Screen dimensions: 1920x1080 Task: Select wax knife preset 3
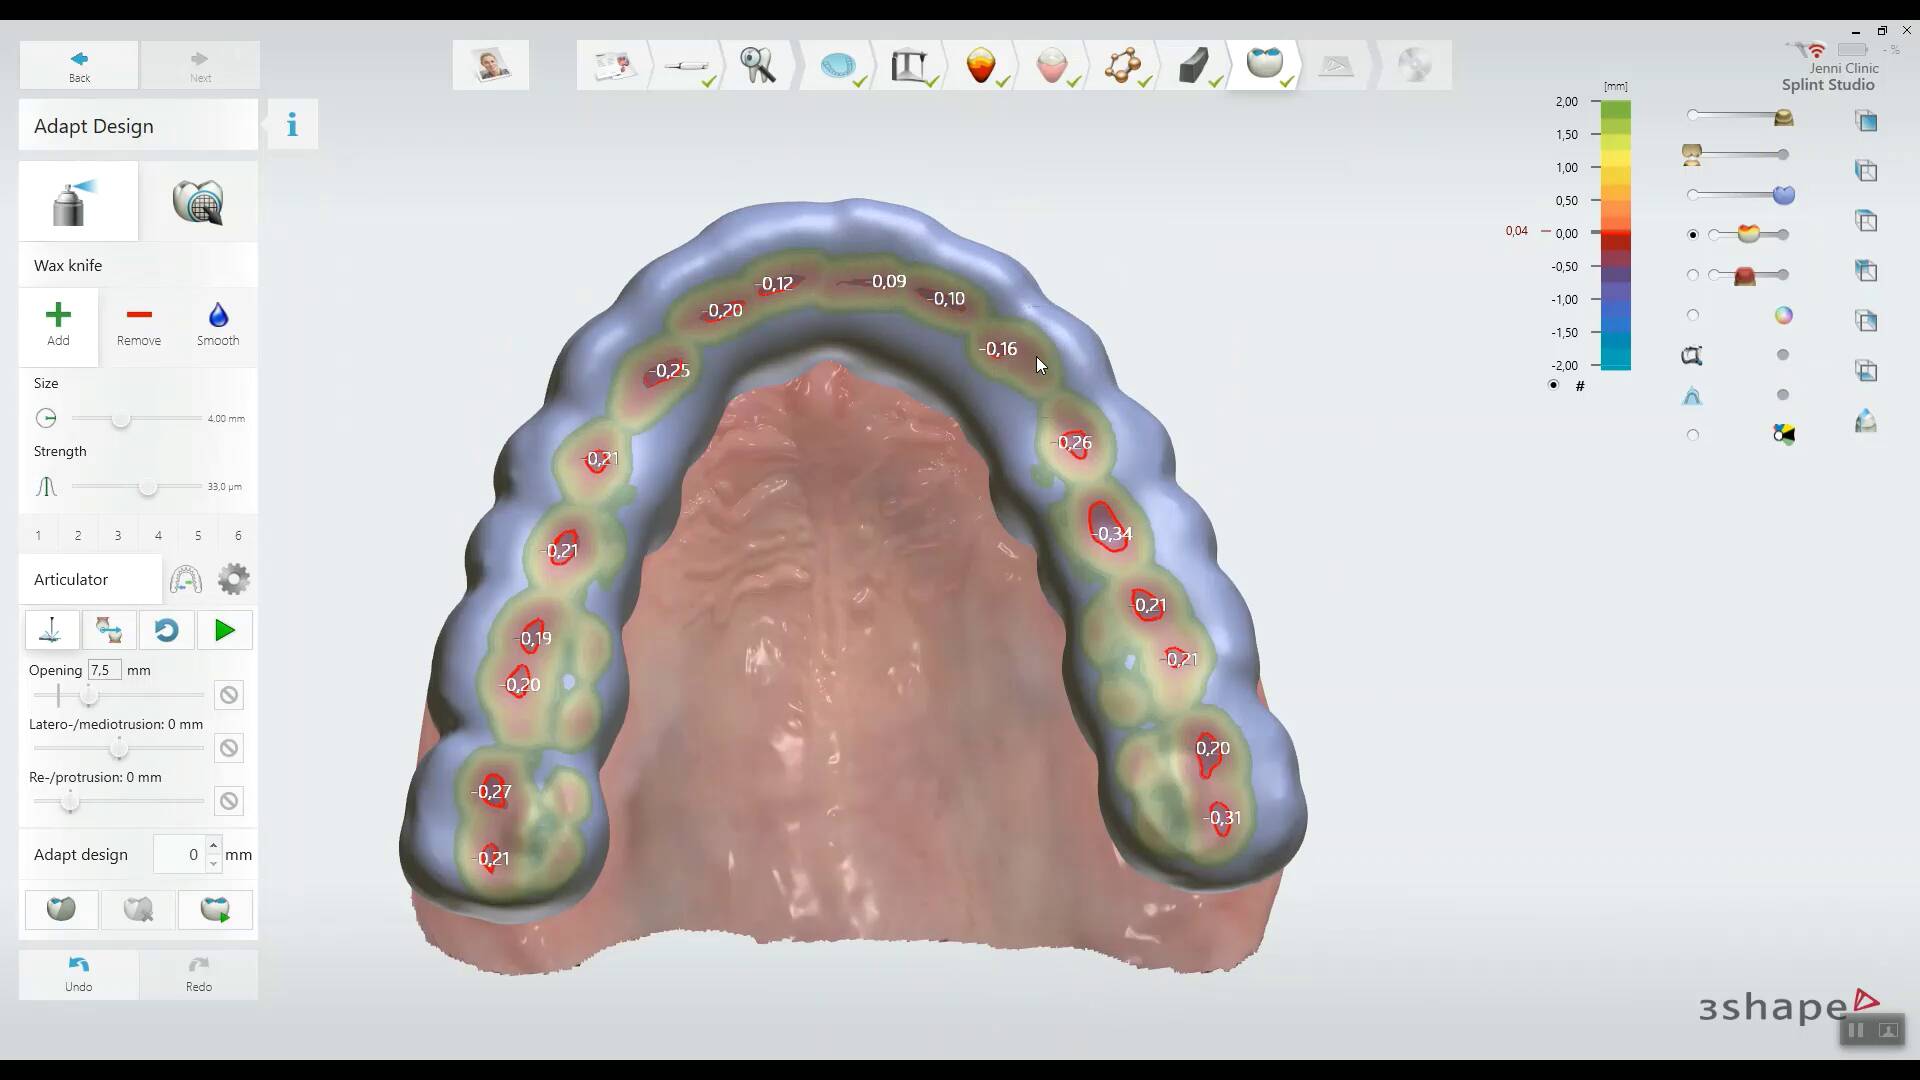click(x=118, y=536)
